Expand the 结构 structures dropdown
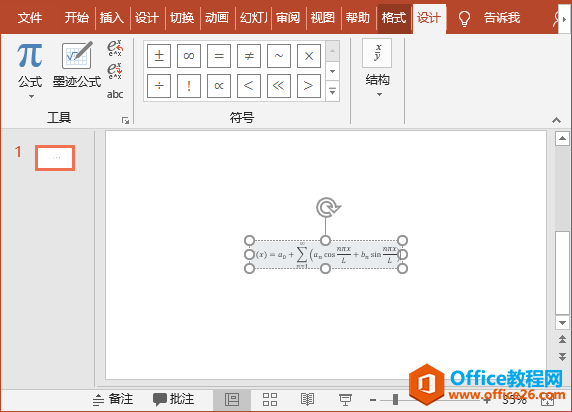Viewport: 572px width, 412px height. click(378, 69)
